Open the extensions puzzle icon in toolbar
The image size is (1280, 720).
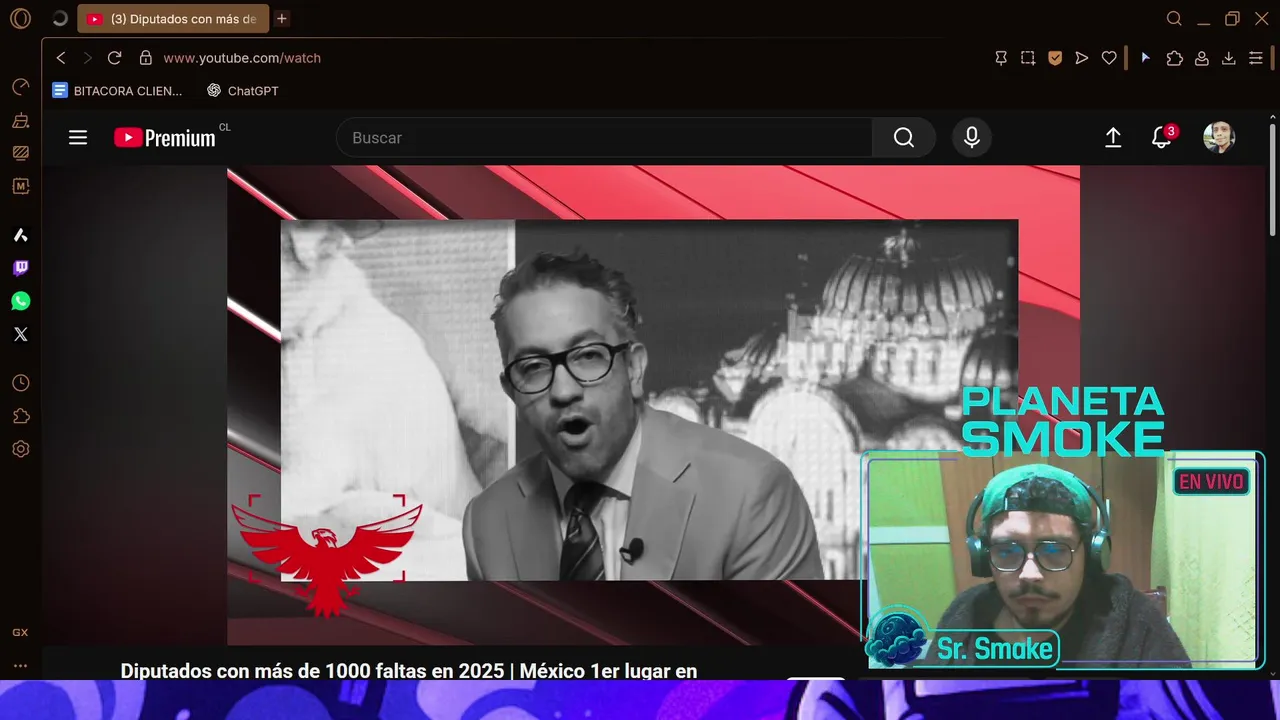tap(1175, 58)
